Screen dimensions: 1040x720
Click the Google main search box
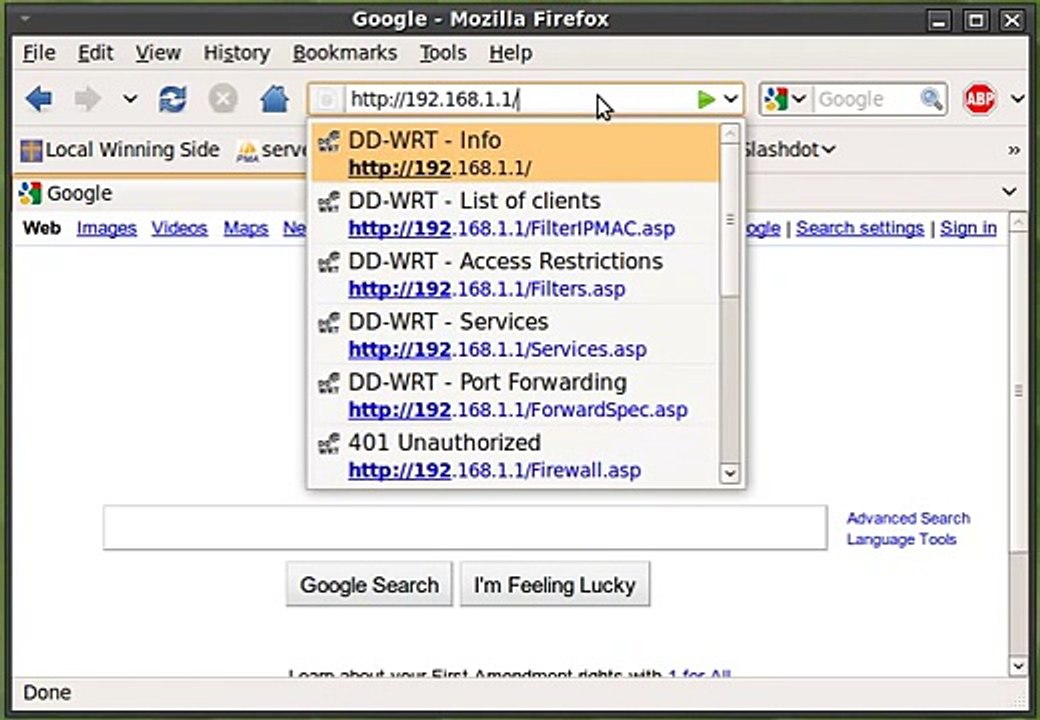pyautogui.click(x=465, y=528)
